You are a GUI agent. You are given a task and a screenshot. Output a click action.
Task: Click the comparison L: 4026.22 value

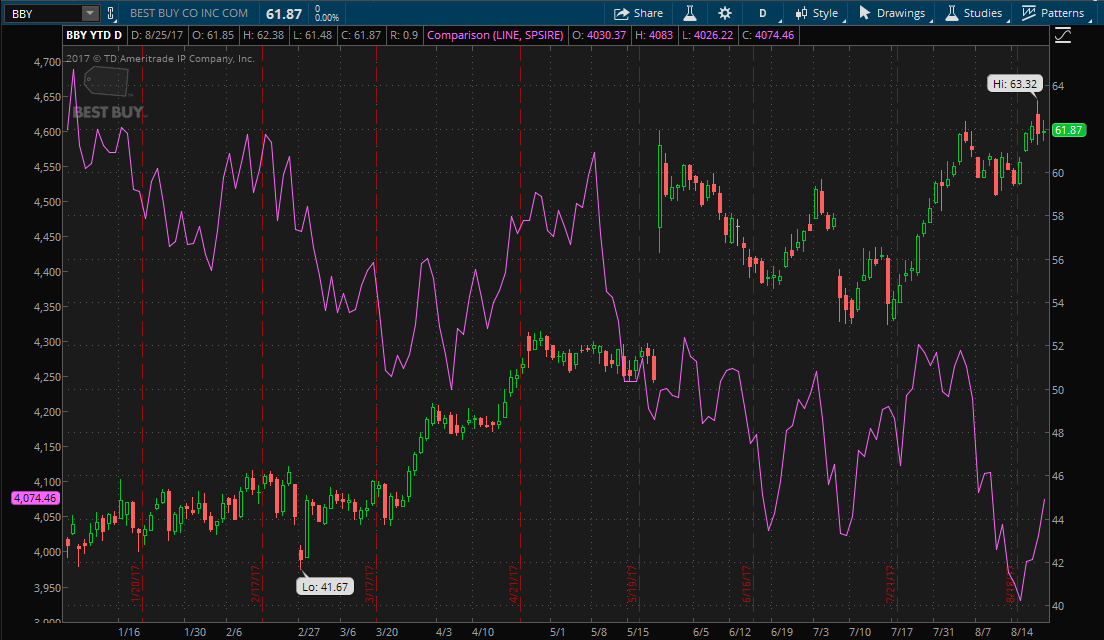pyautogui.click(x=707, y=35)
